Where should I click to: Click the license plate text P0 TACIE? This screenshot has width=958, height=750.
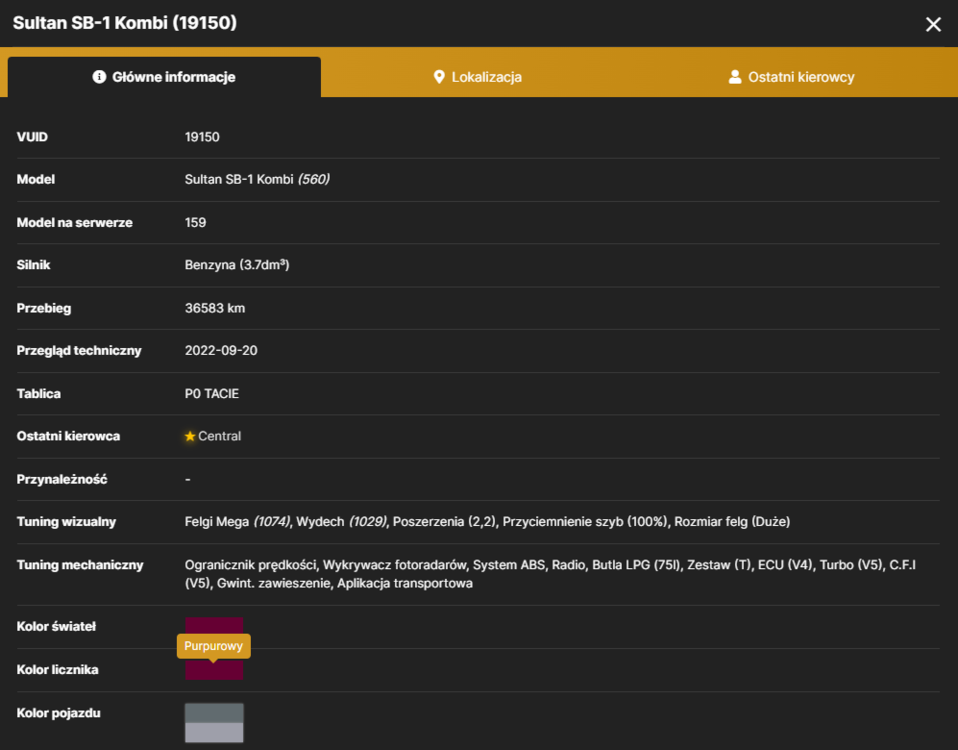click(x=211, y=393)
